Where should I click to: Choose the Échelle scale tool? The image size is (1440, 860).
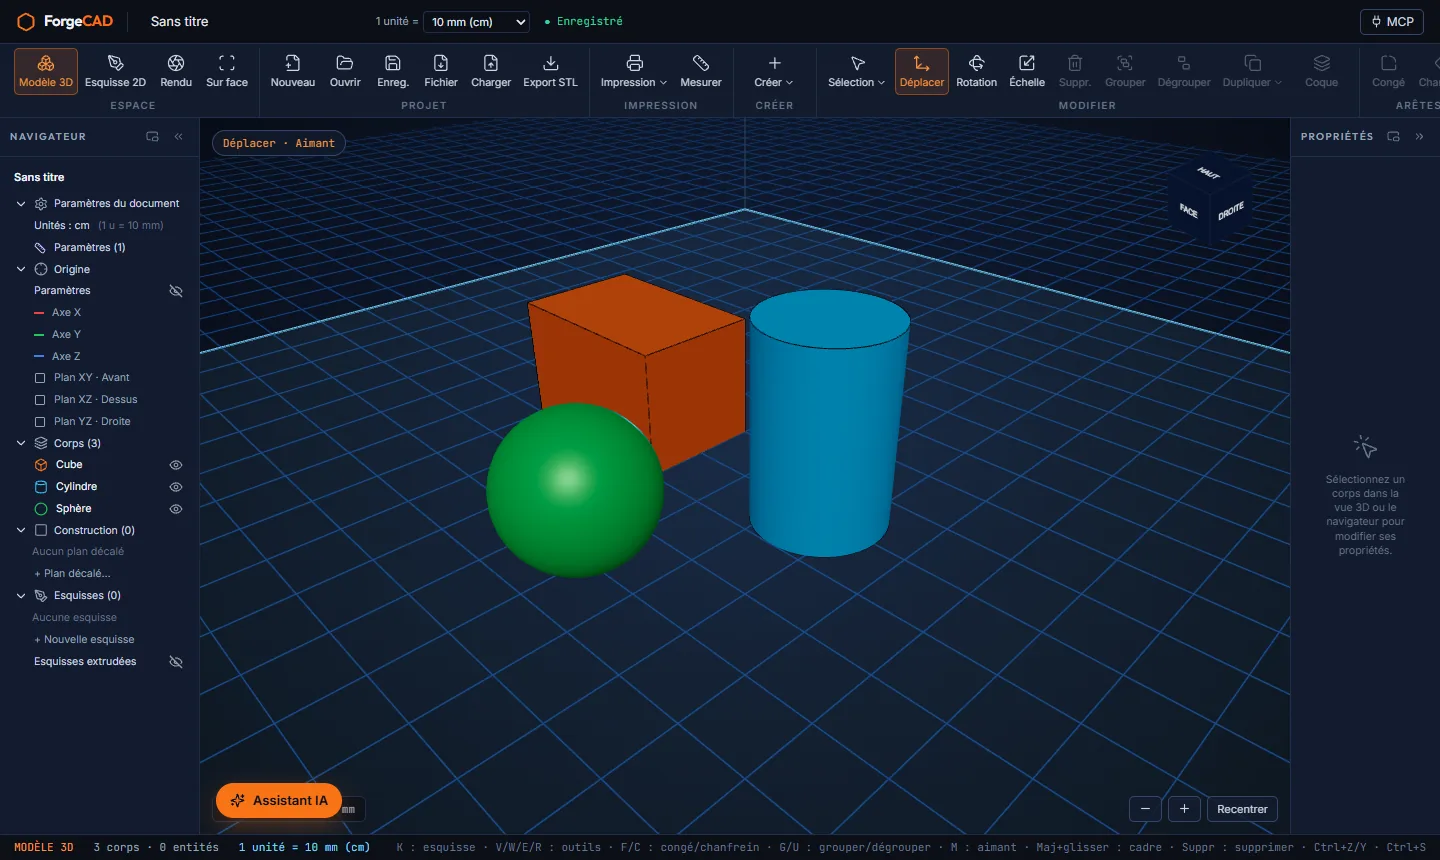(1027, 71)
